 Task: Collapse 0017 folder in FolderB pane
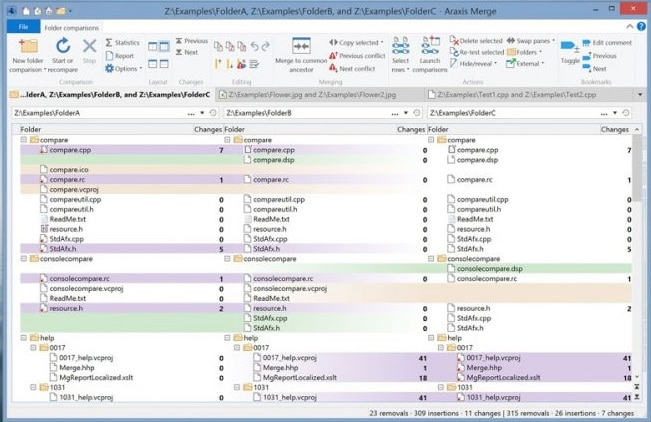[x=237, y=348]
